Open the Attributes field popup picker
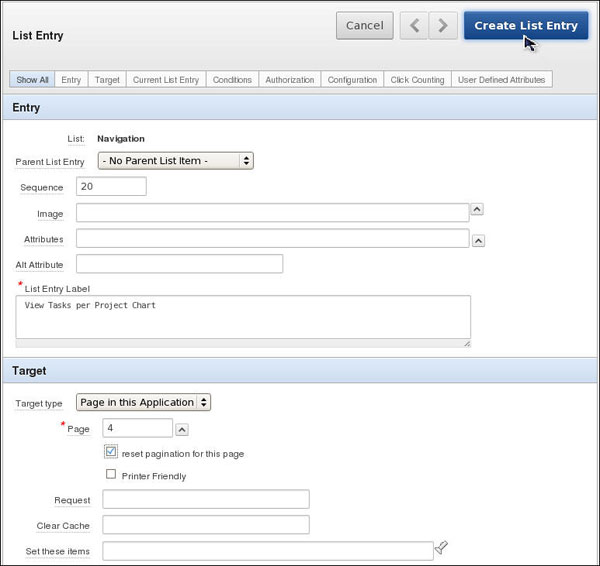The width and height of the screenshot is (600, 566). click(478, 240)
